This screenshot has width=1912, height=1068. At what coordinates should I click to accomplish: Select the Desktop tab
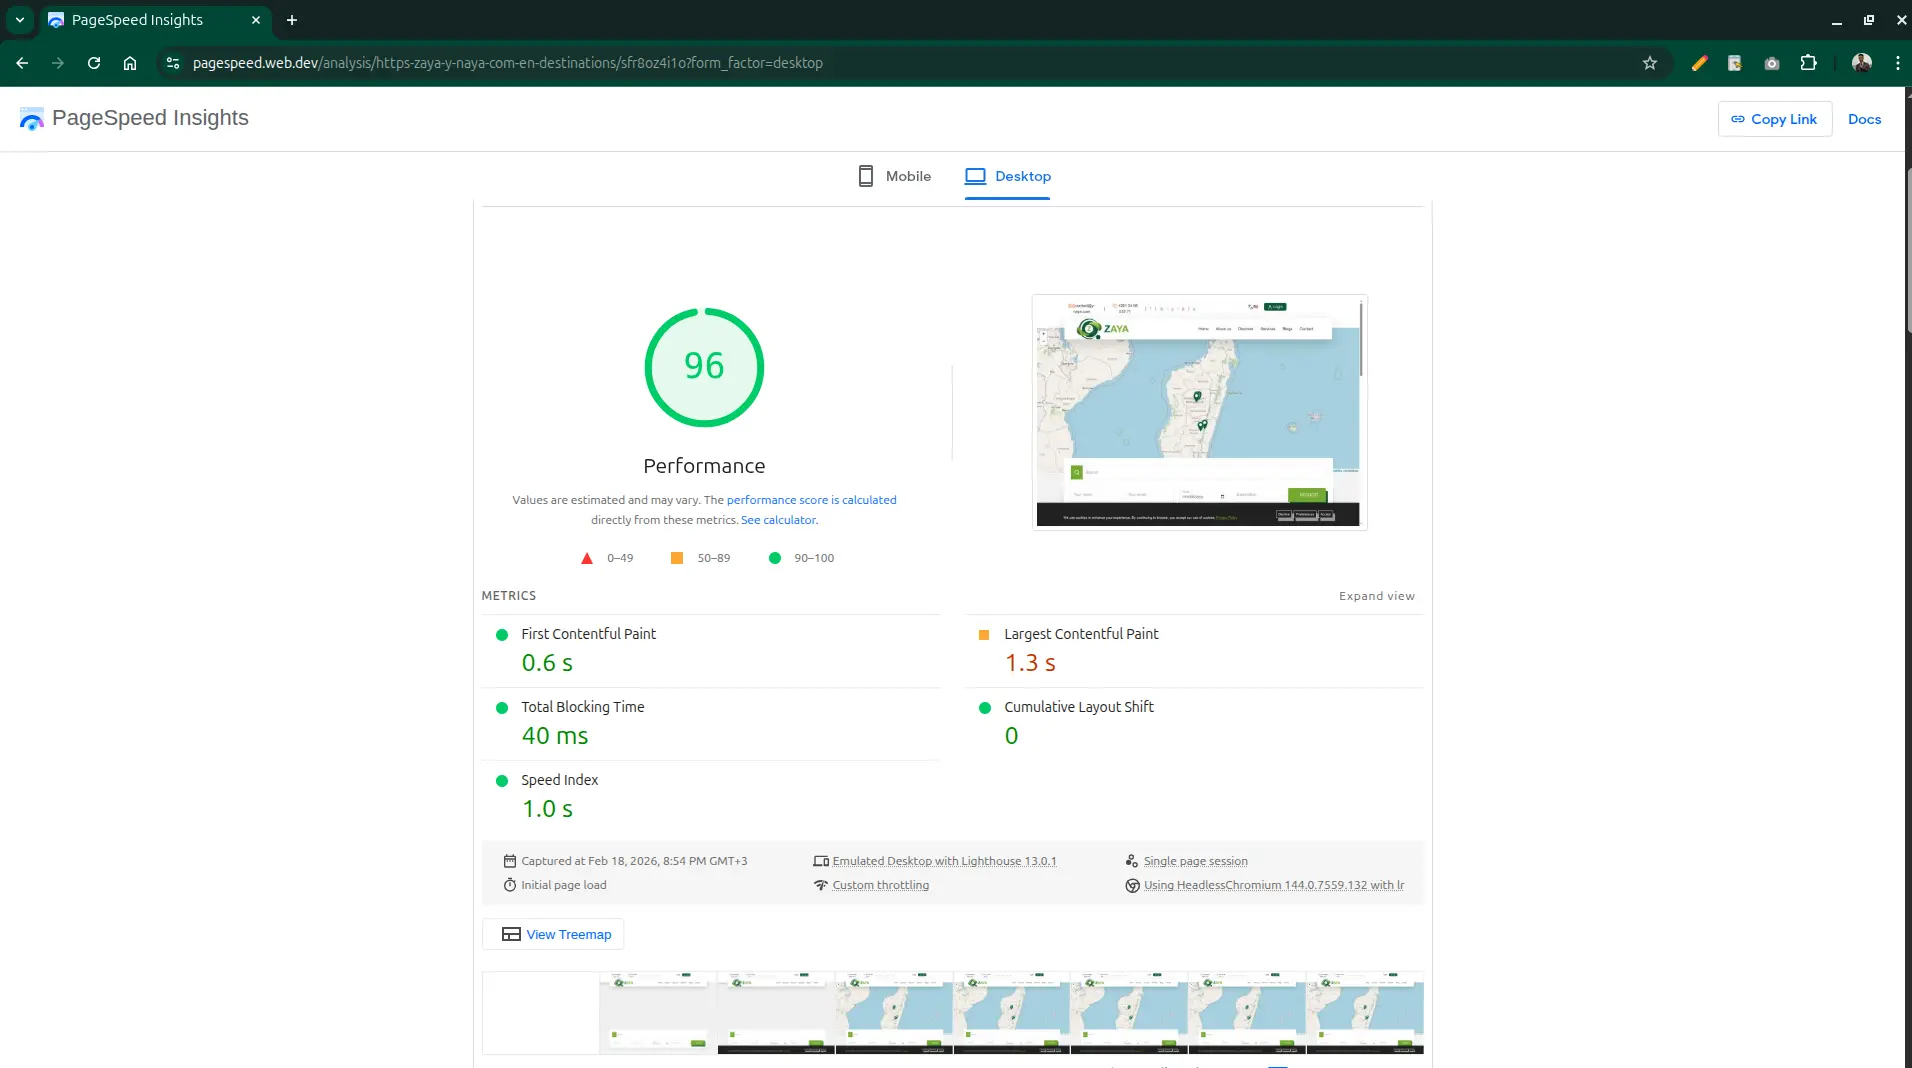coord(1007,176)
